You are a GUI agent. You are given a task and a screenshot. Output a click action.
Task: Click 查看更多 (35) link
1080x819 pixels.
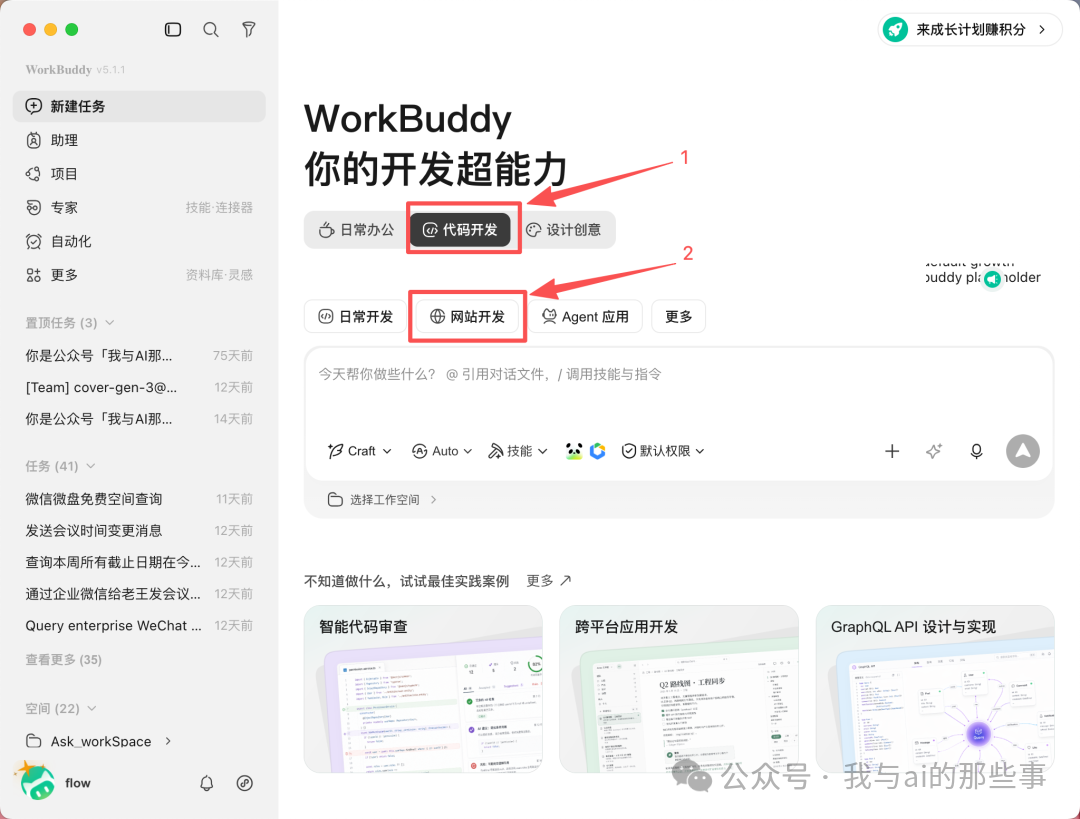pos(63,659)
